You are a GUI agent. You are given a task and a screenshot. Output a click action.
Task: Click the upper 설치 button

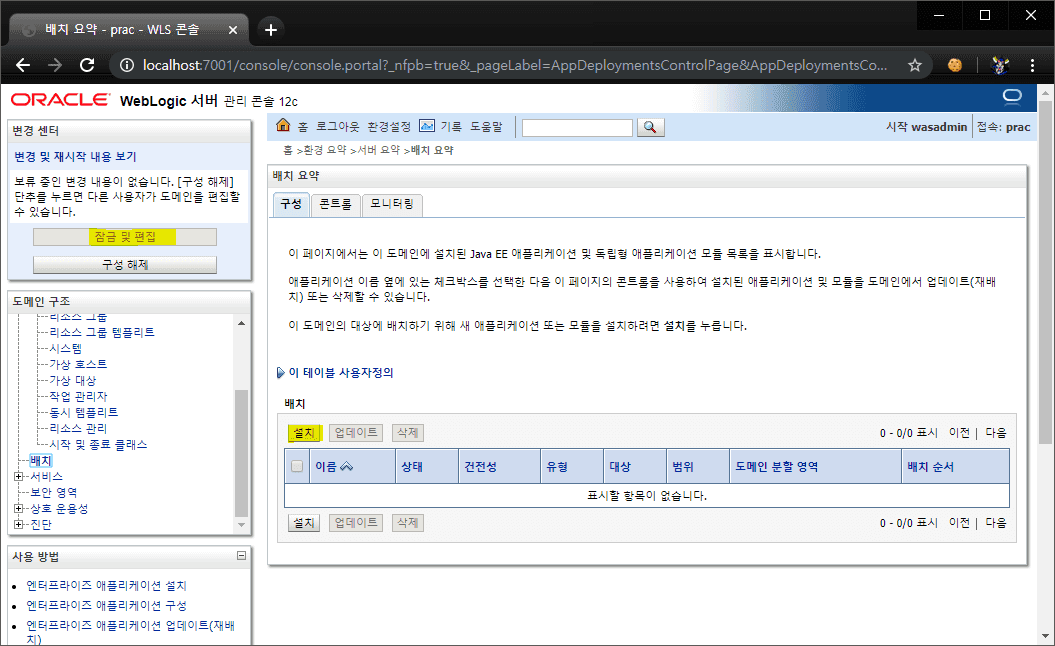[304, 433]
